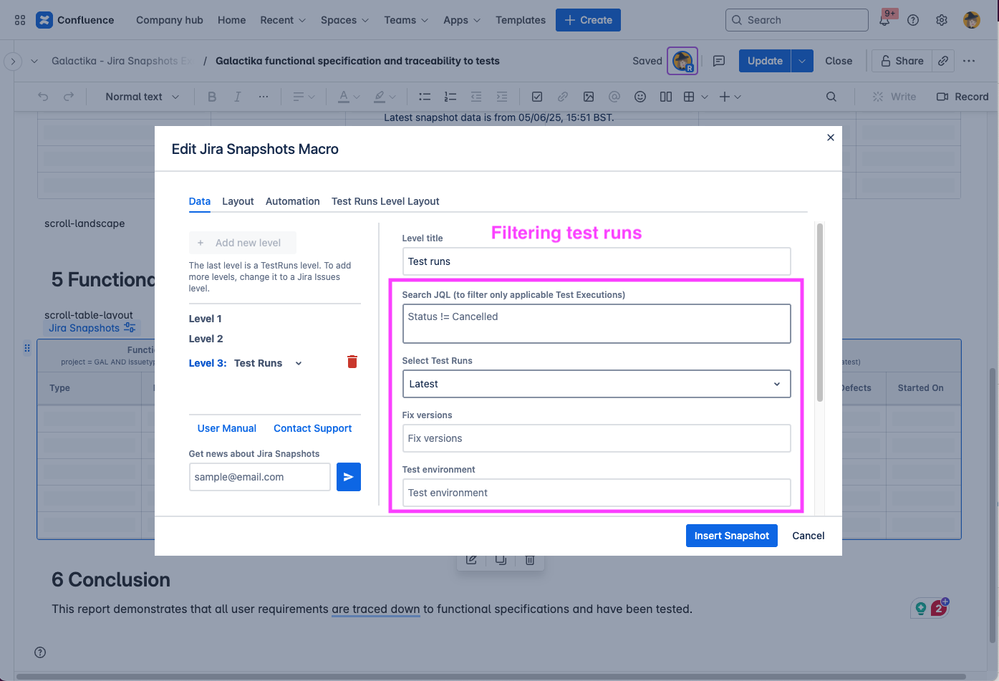Image resolution: width=999 pixels, height=681 pixels.
Task: Click the Fix versions input field
Action: coord(596,438)
